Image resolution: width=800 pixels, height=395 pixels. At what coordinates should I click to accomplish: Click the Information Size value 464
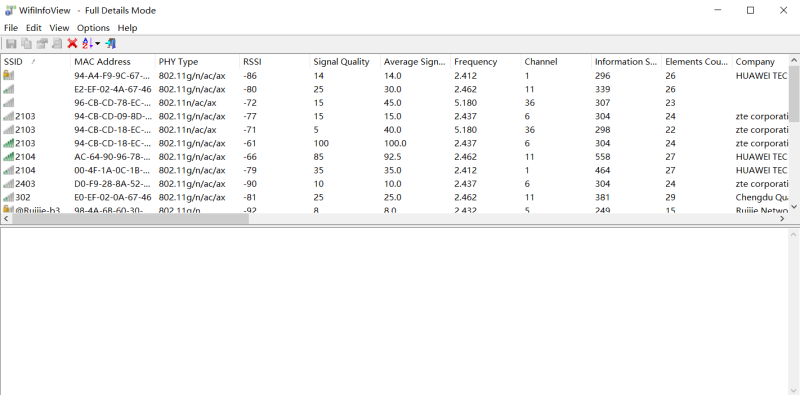(x=603, y=170)
